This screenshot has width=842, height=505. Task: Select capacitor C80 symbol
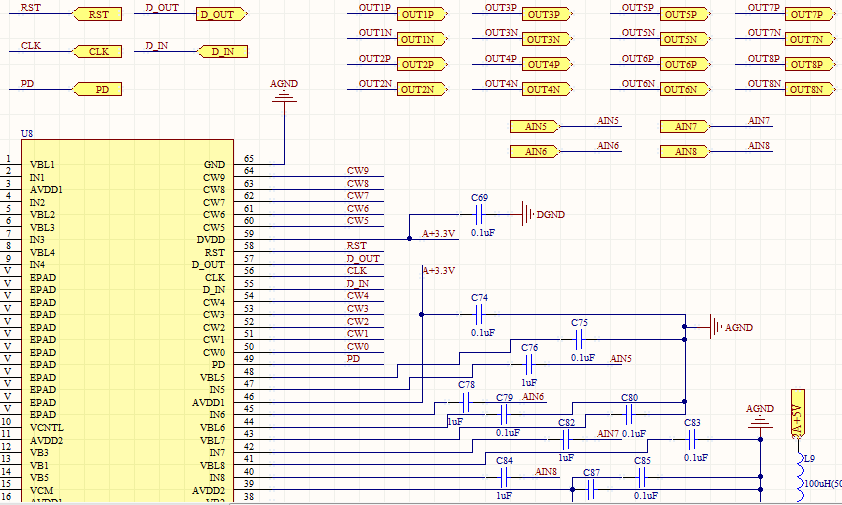click(629, 414)
